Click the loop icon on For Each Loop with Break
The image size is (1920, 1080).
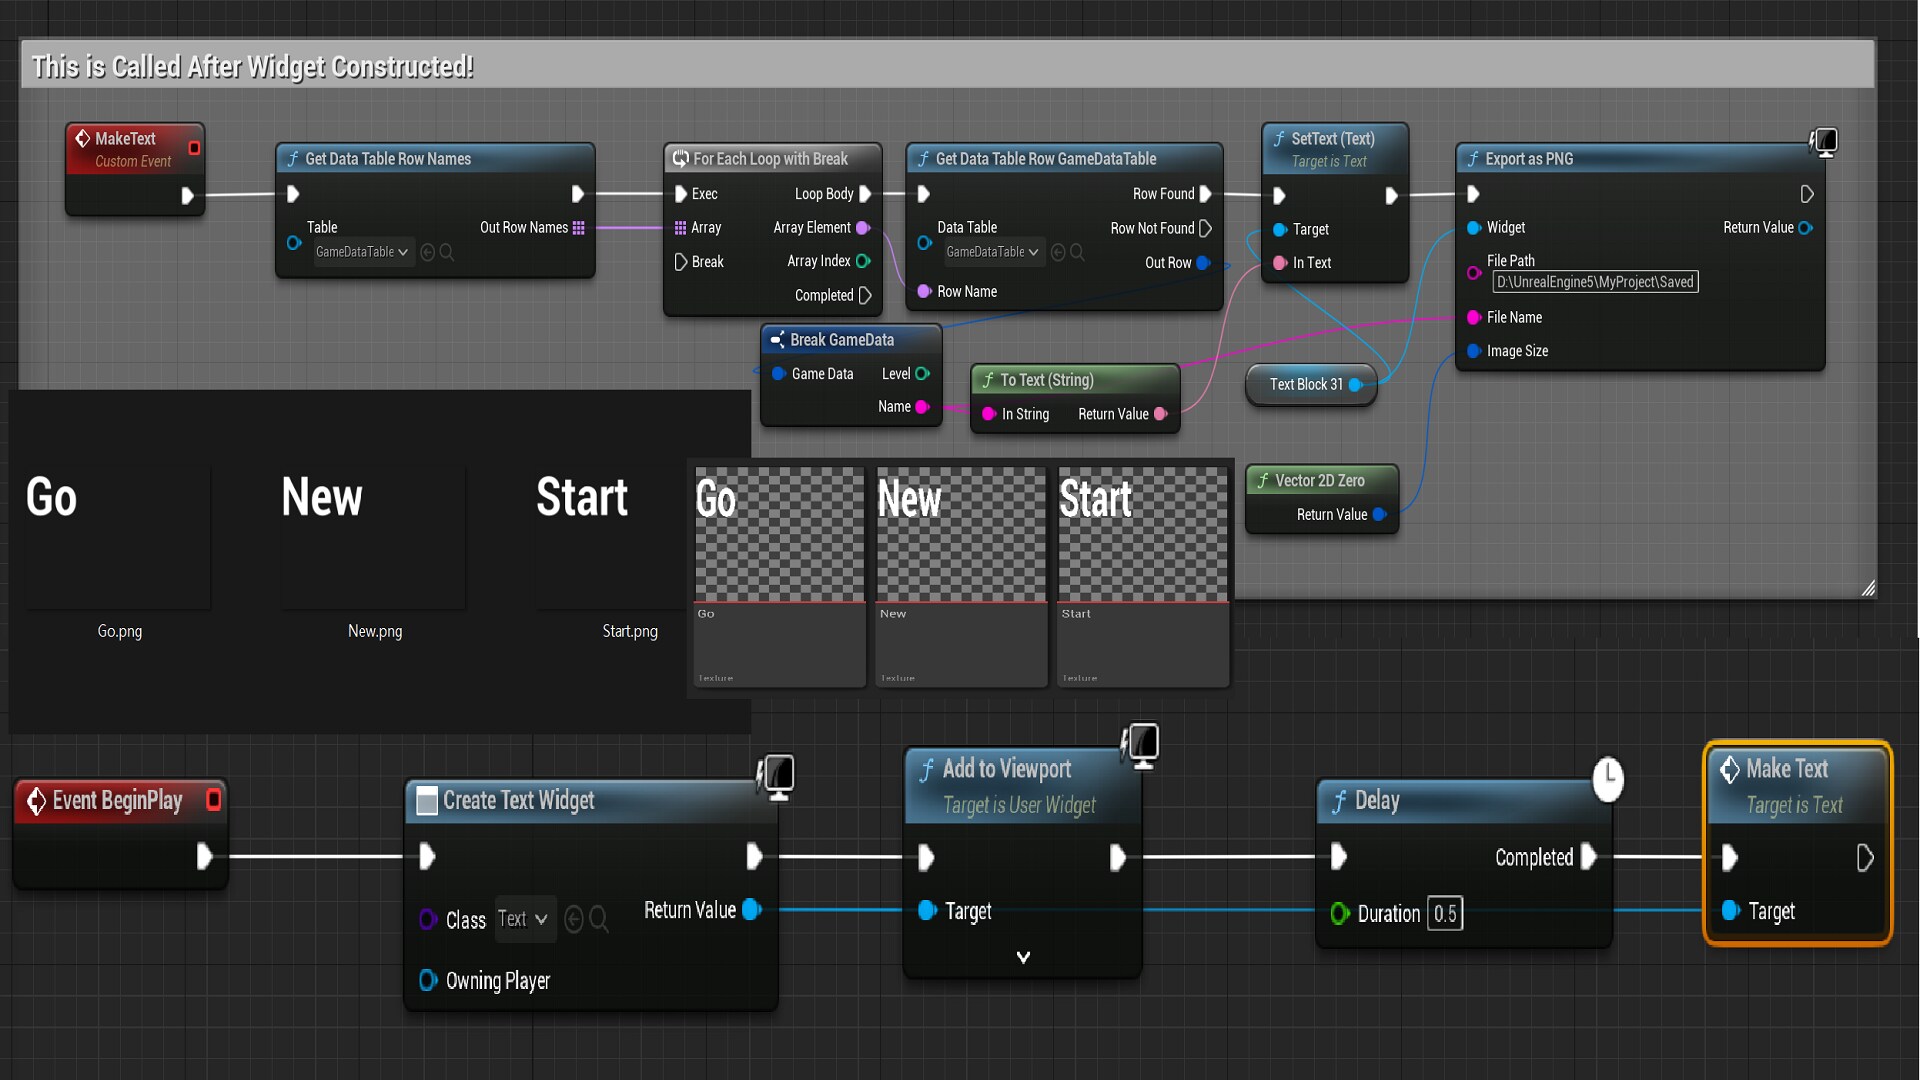pyautogui.click(x=682, y=158)
